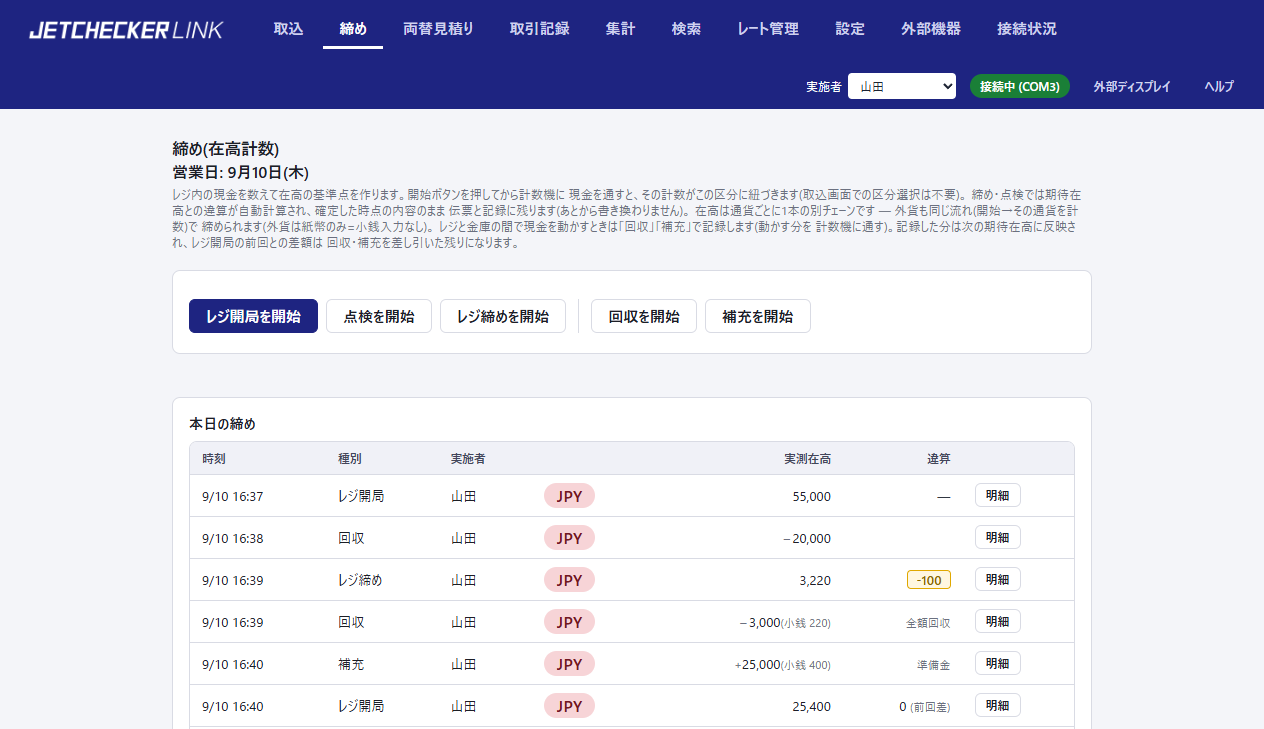Screen dimensions: 1264x729
Task: Open 明細 for the 補充 row
Action: click(998, 664)
